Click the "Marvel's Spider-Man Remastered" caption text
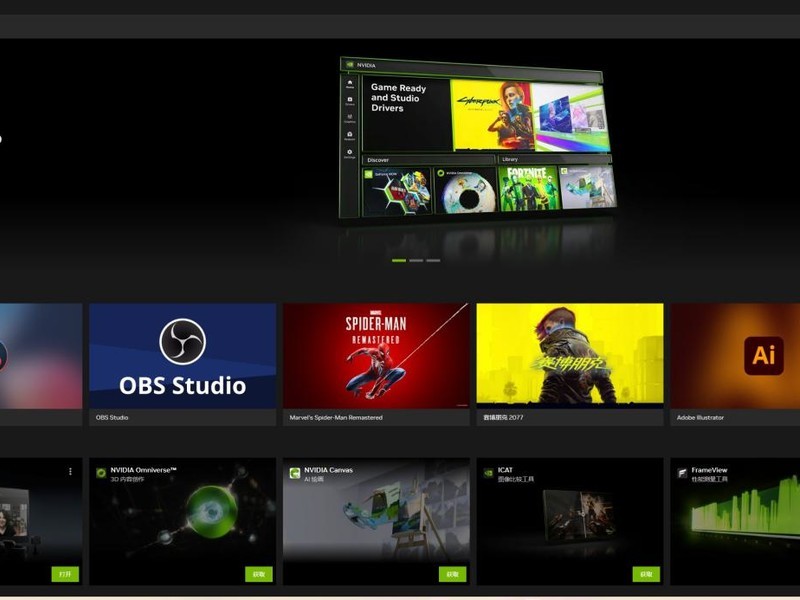800x600 pixels. tap(336, 417)
